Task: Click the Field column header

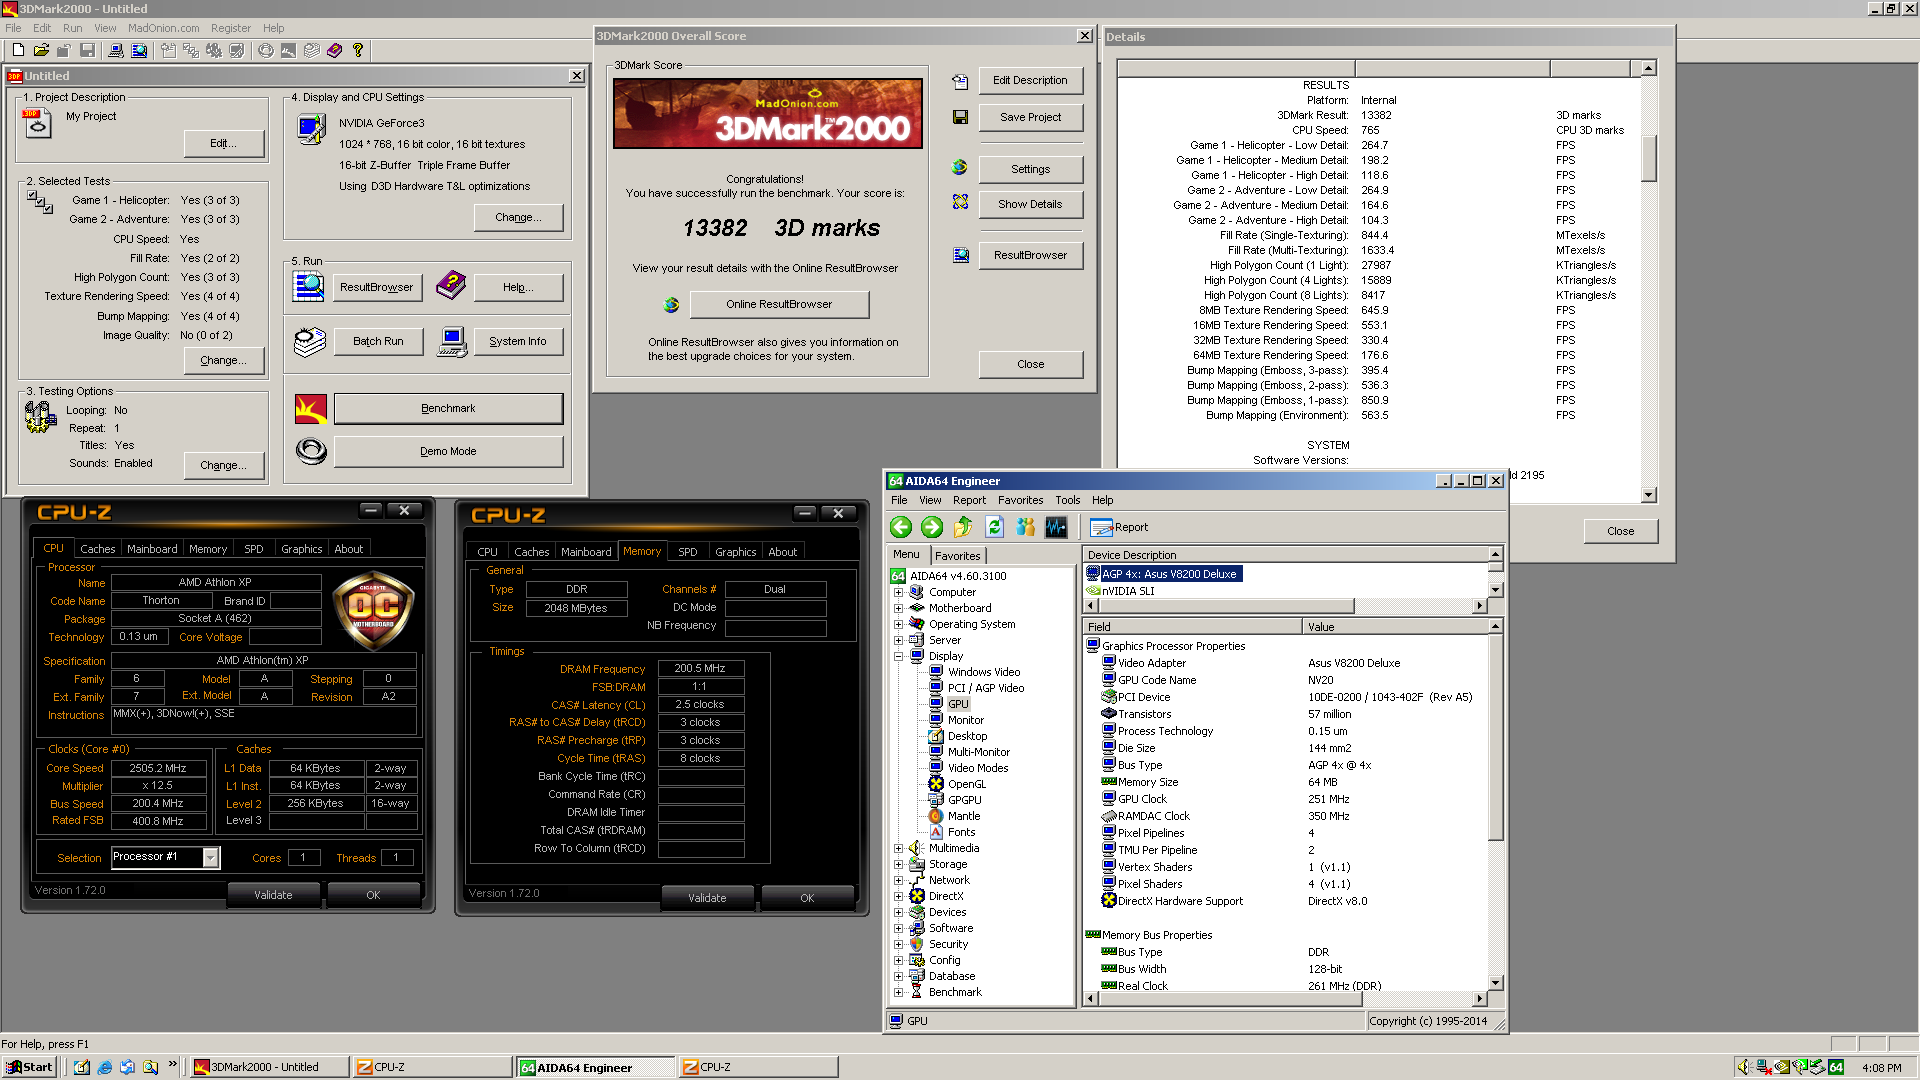Action: point(1193,627)
